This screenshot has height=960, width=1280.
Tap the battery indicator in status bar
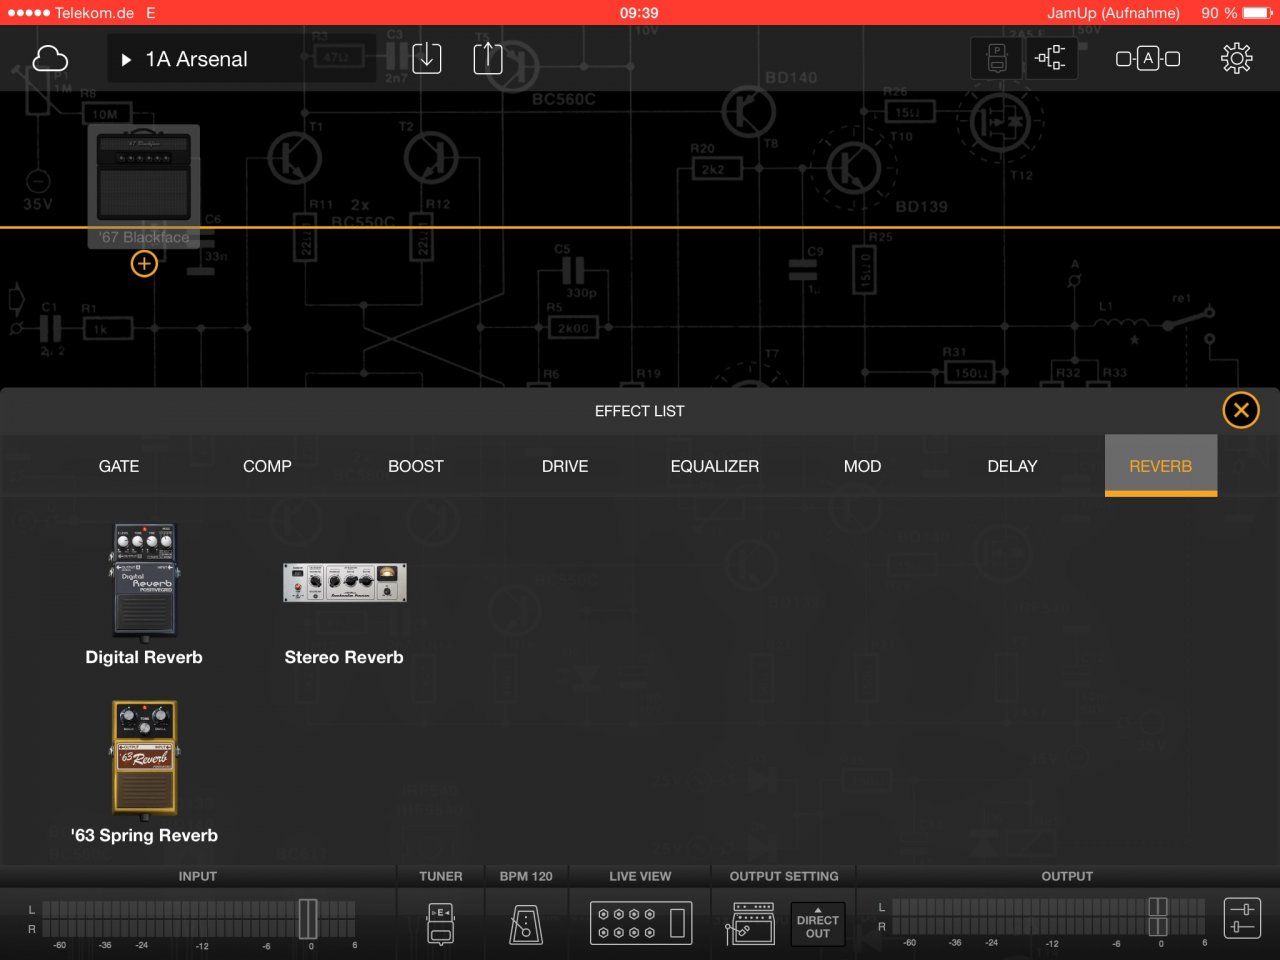point(1257,13)
